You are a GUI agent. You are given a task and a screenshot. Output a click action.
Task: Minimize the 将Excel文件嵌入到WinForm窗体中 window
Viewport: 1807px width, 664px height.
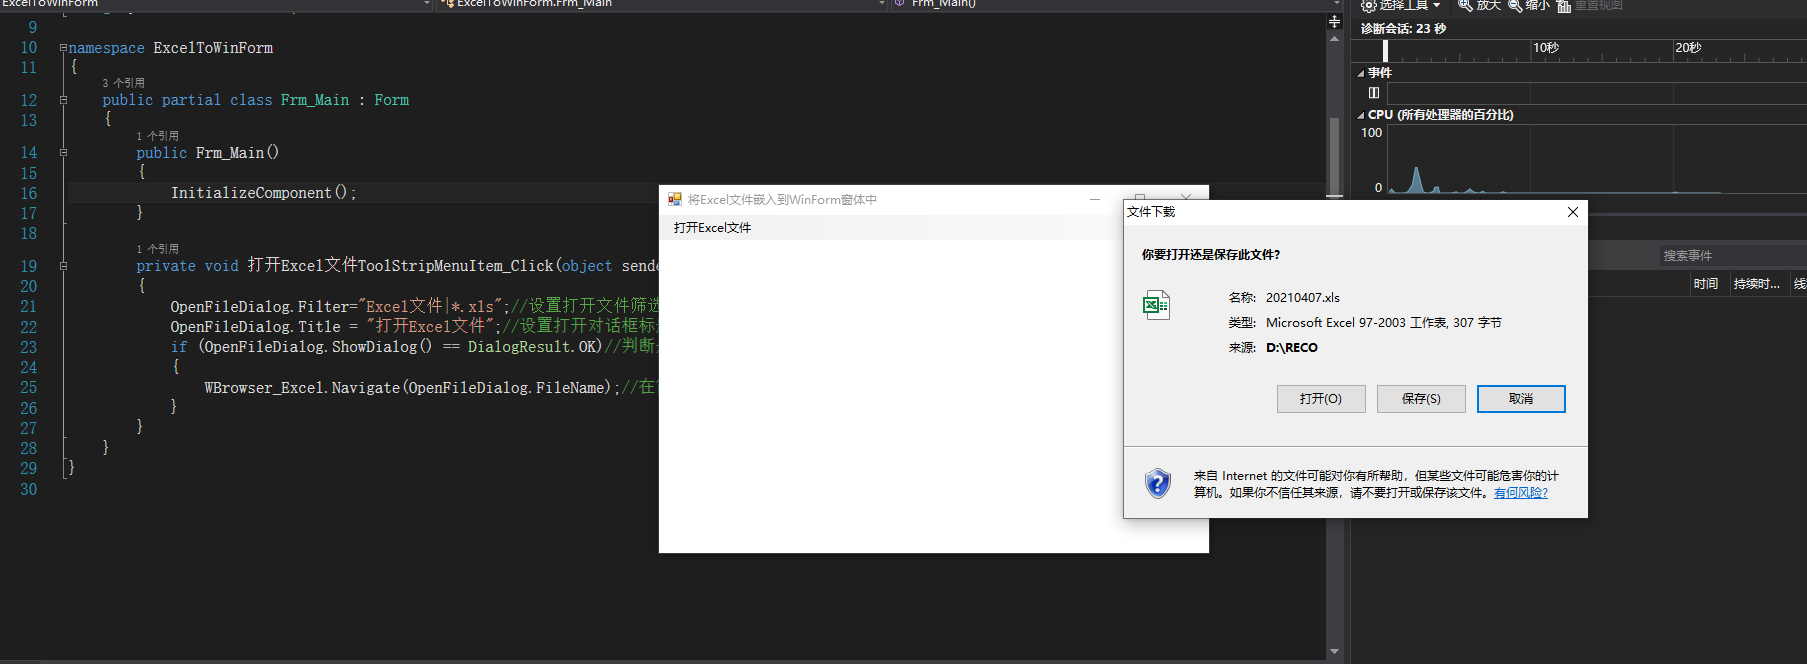1095,199
